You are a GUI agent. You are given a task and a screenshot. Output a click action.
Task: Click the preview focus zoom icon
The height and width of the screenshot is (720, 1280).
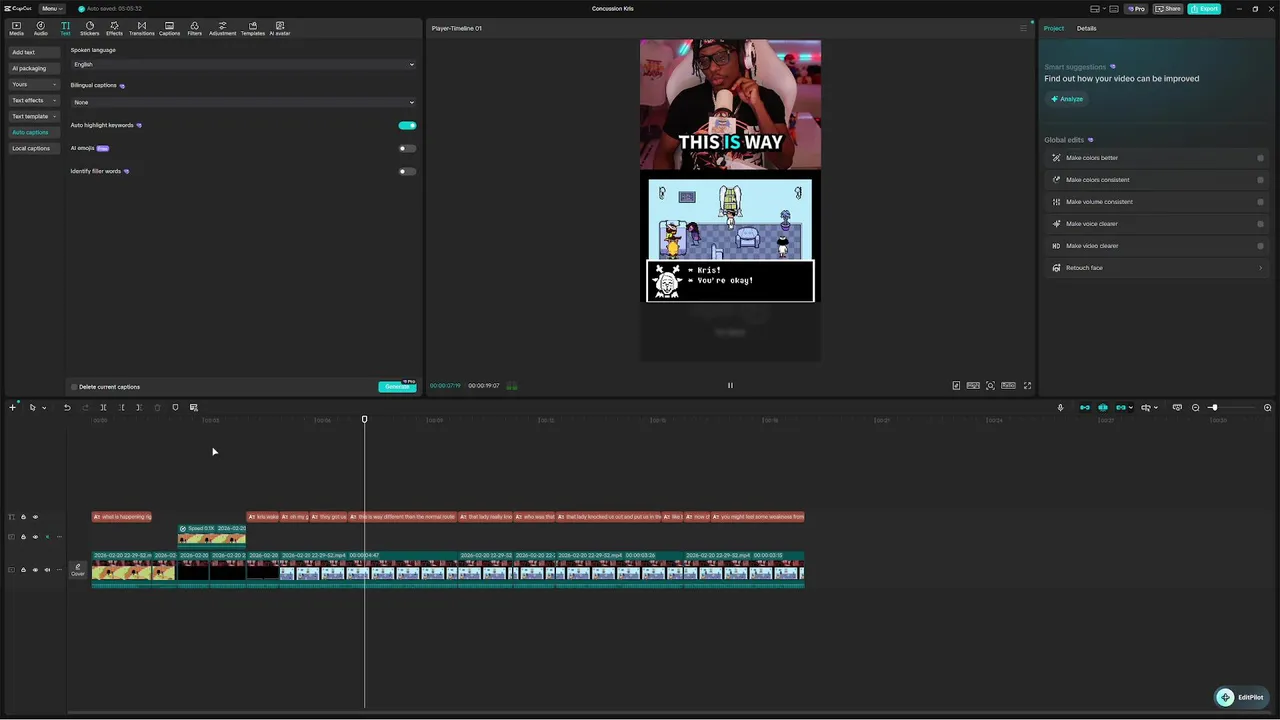pyautogui.click(x=990, y=386)
